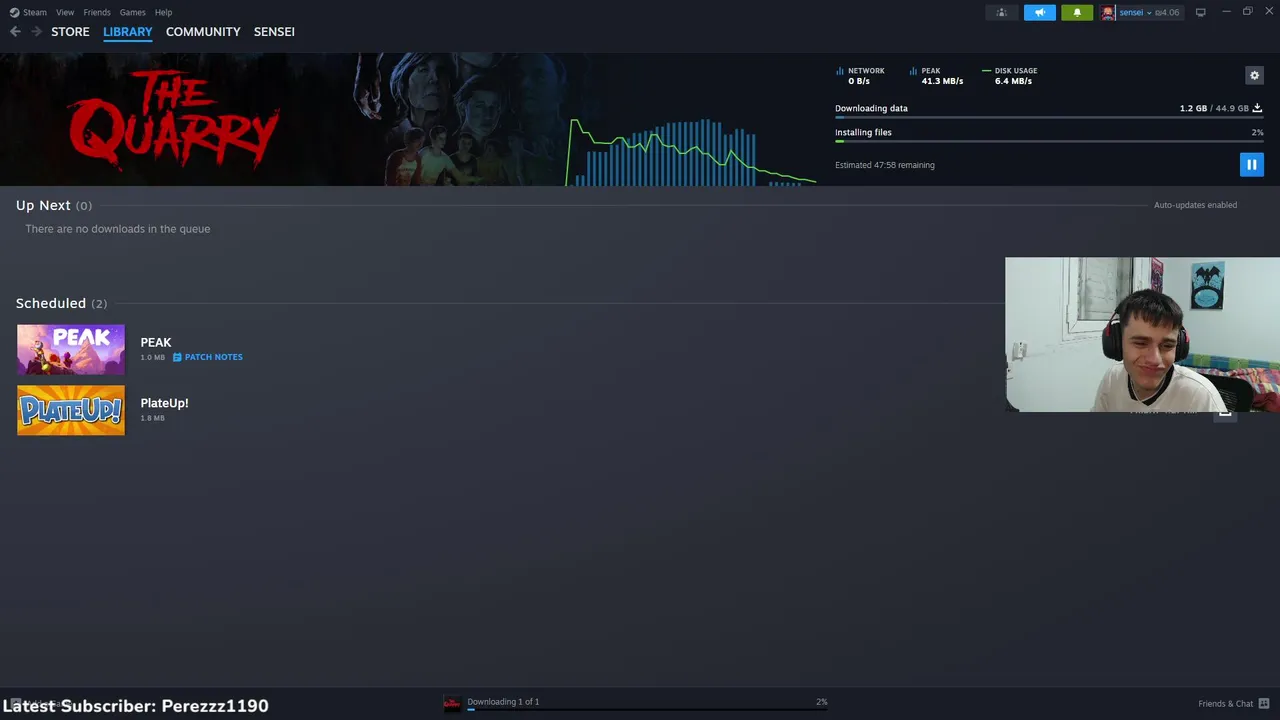Open the View menu
This screenshot has height=720, width=1280.
(x=65, y=12)
